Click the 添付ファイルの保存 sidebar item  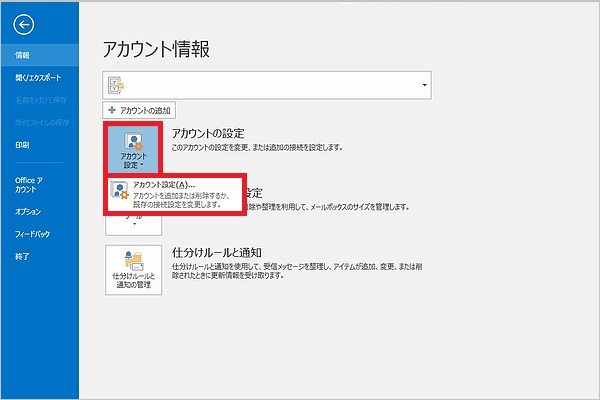pyautogui.click(x=38, y=122)
